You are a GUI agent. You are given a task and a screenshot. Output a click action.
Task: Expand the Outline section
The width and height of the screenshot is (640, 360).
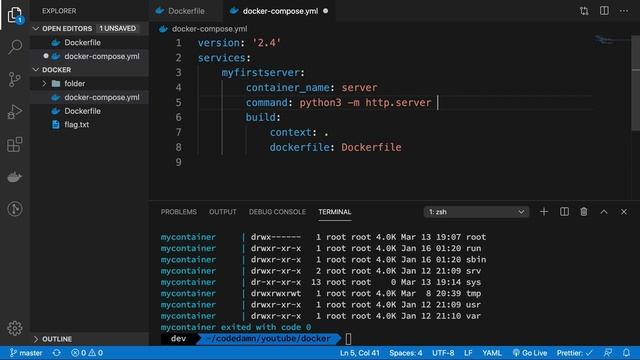click(89, 339)
